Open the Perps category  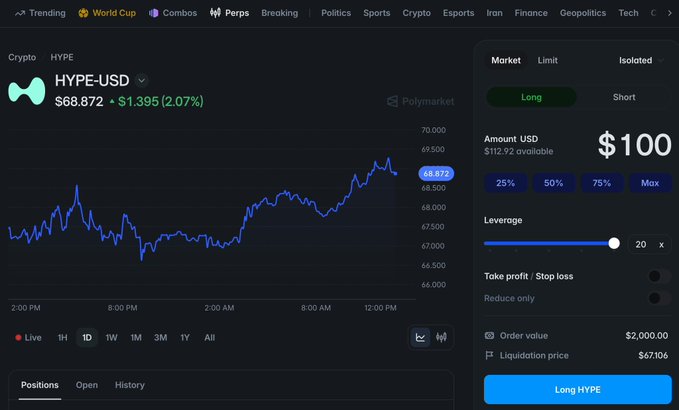click(230, 13)
